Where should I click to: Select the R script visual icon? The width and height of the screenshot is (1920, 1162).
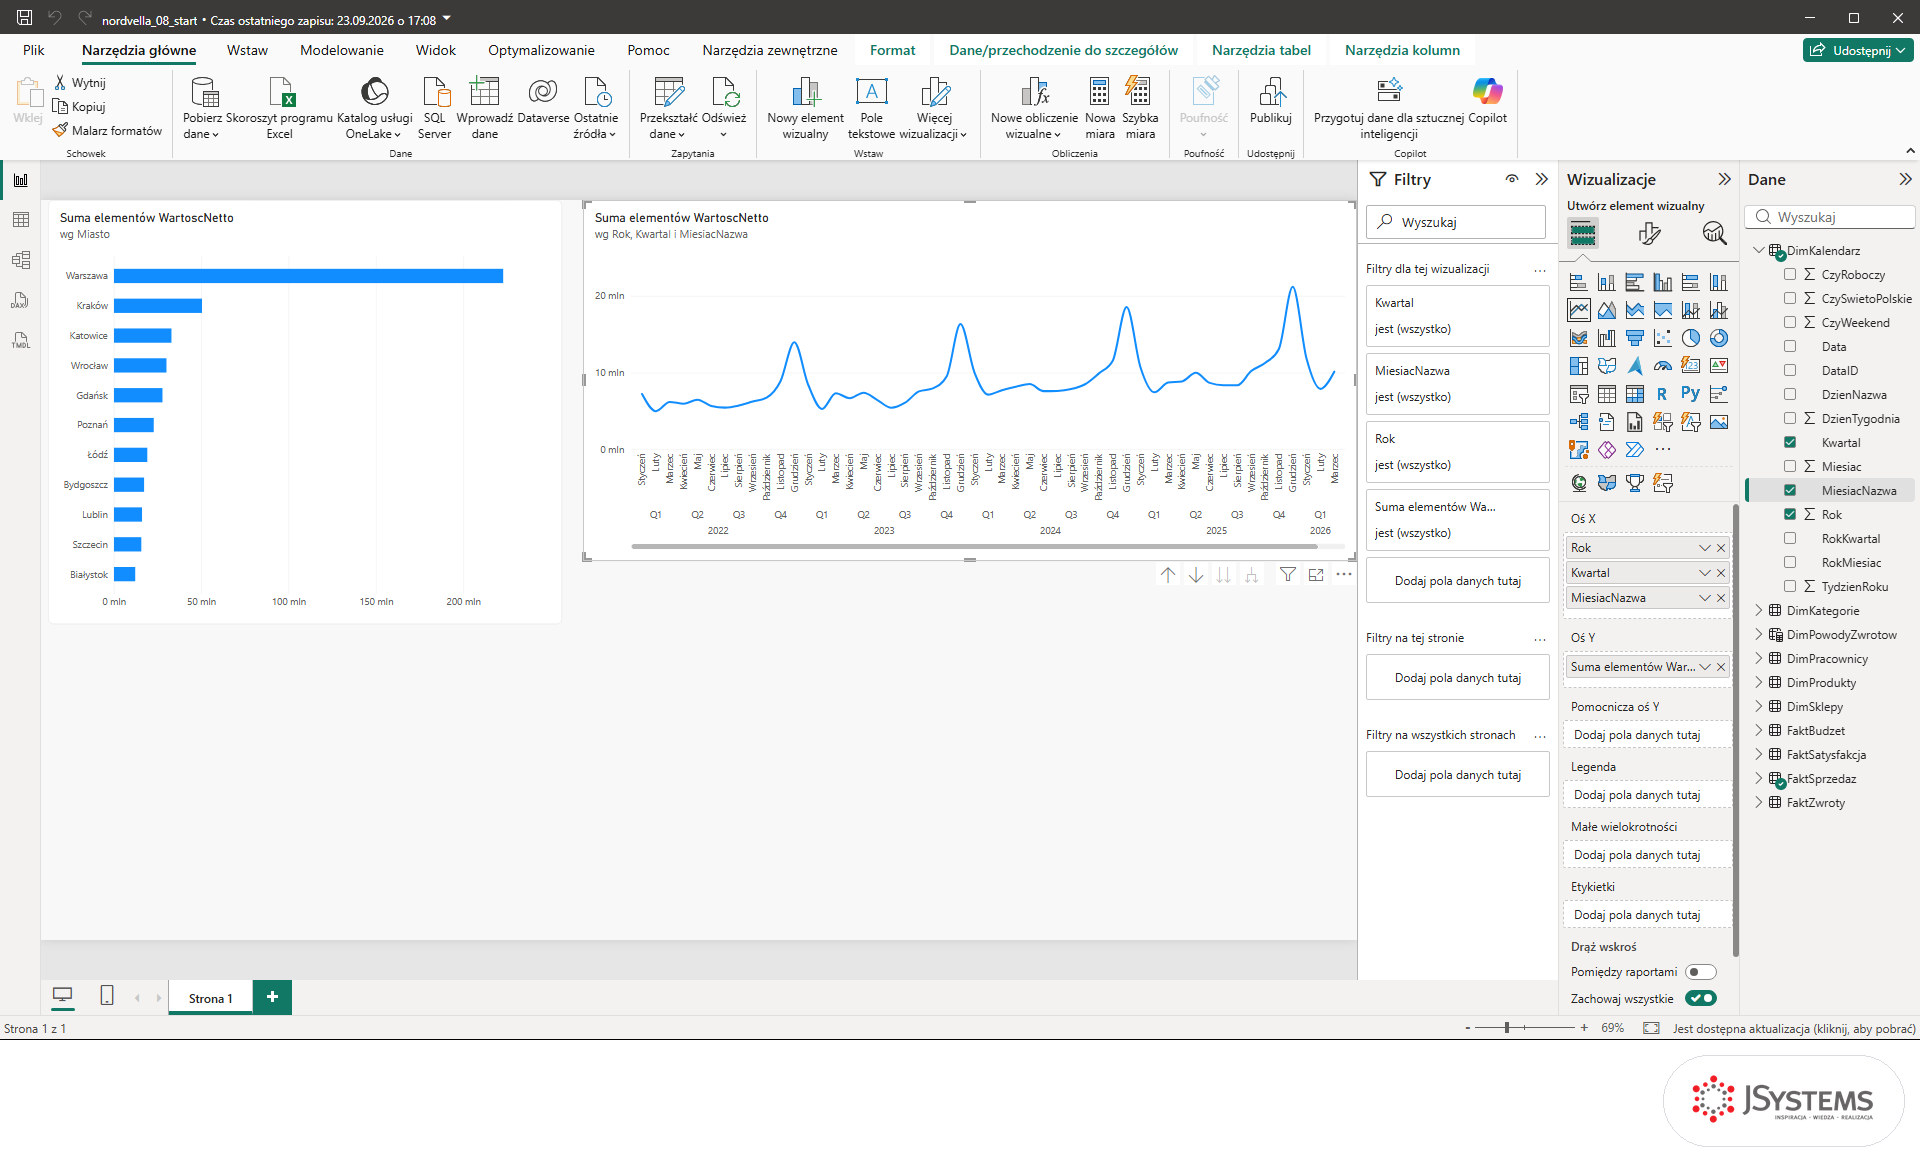[1663, 394]
